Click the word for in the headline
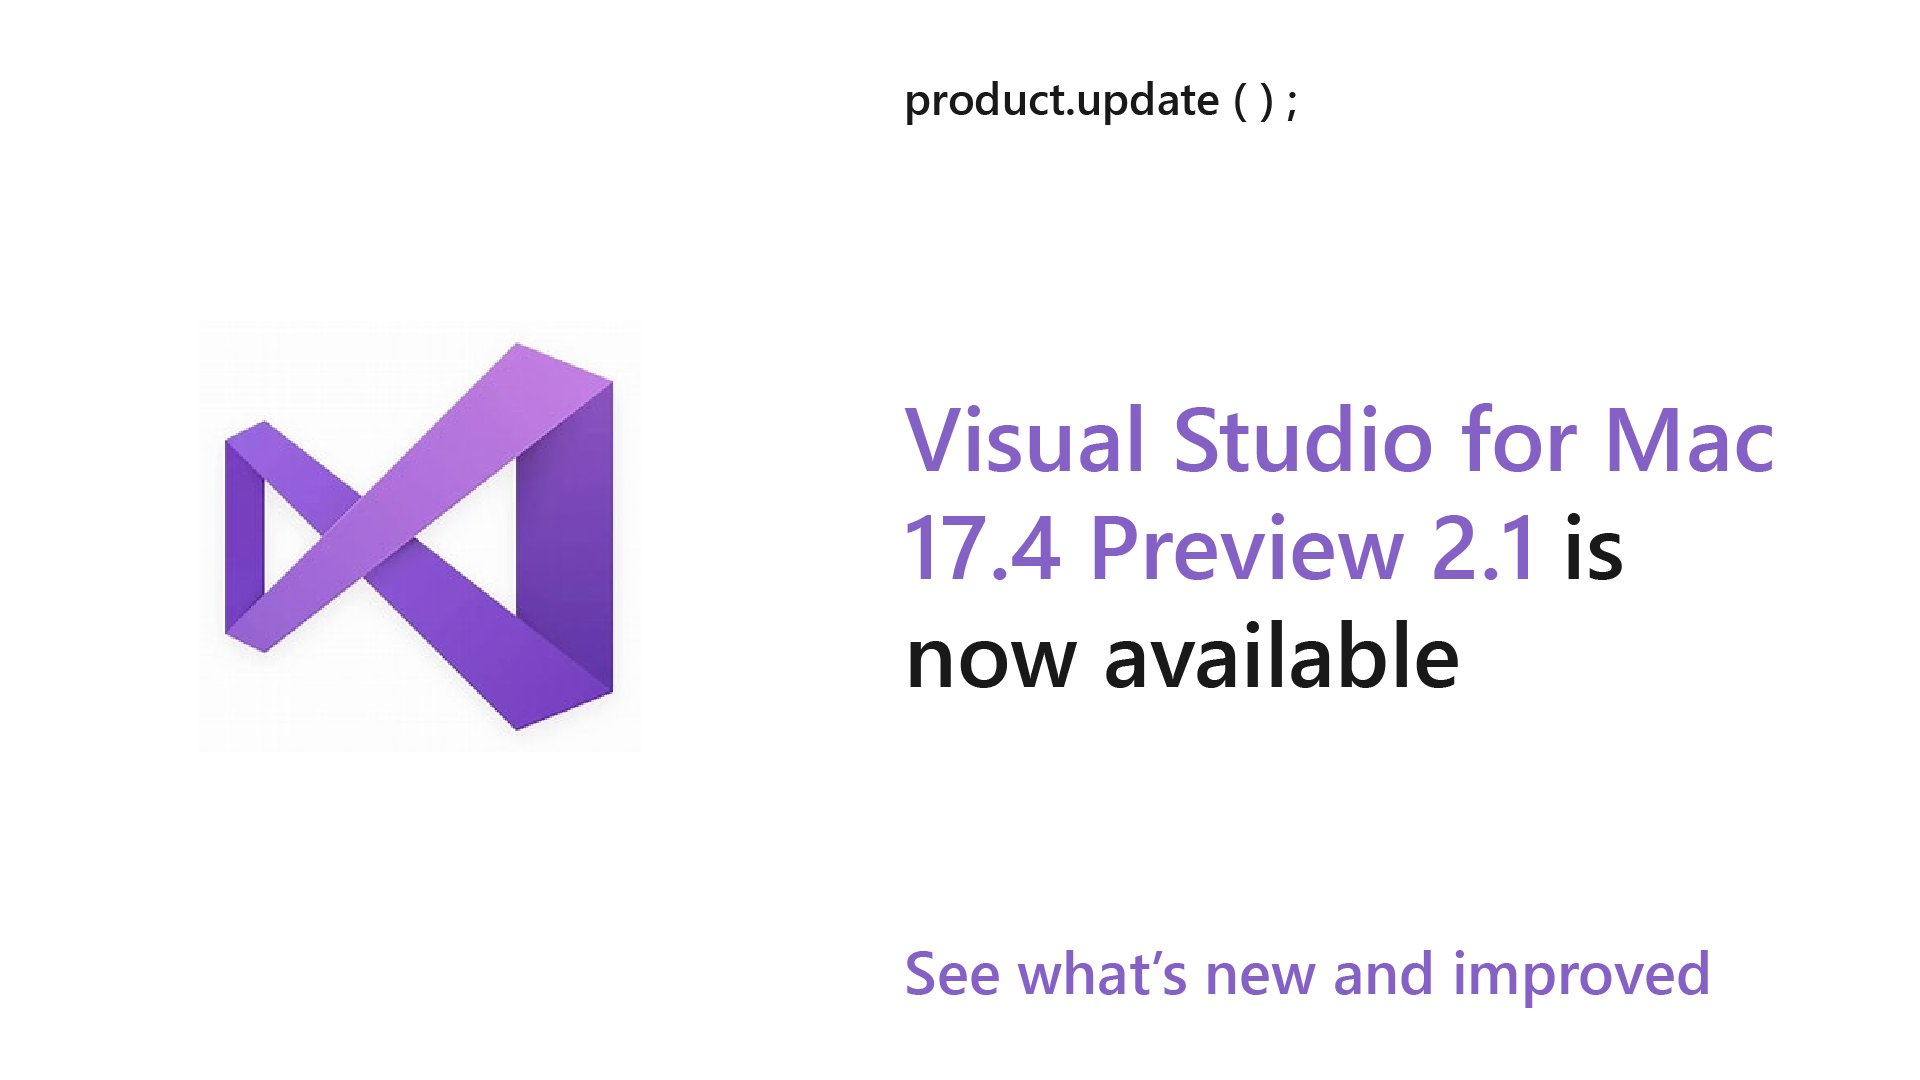The width and height of the screenshot is (1920, 1080). pyautogui.click(x=1519, y=439)
